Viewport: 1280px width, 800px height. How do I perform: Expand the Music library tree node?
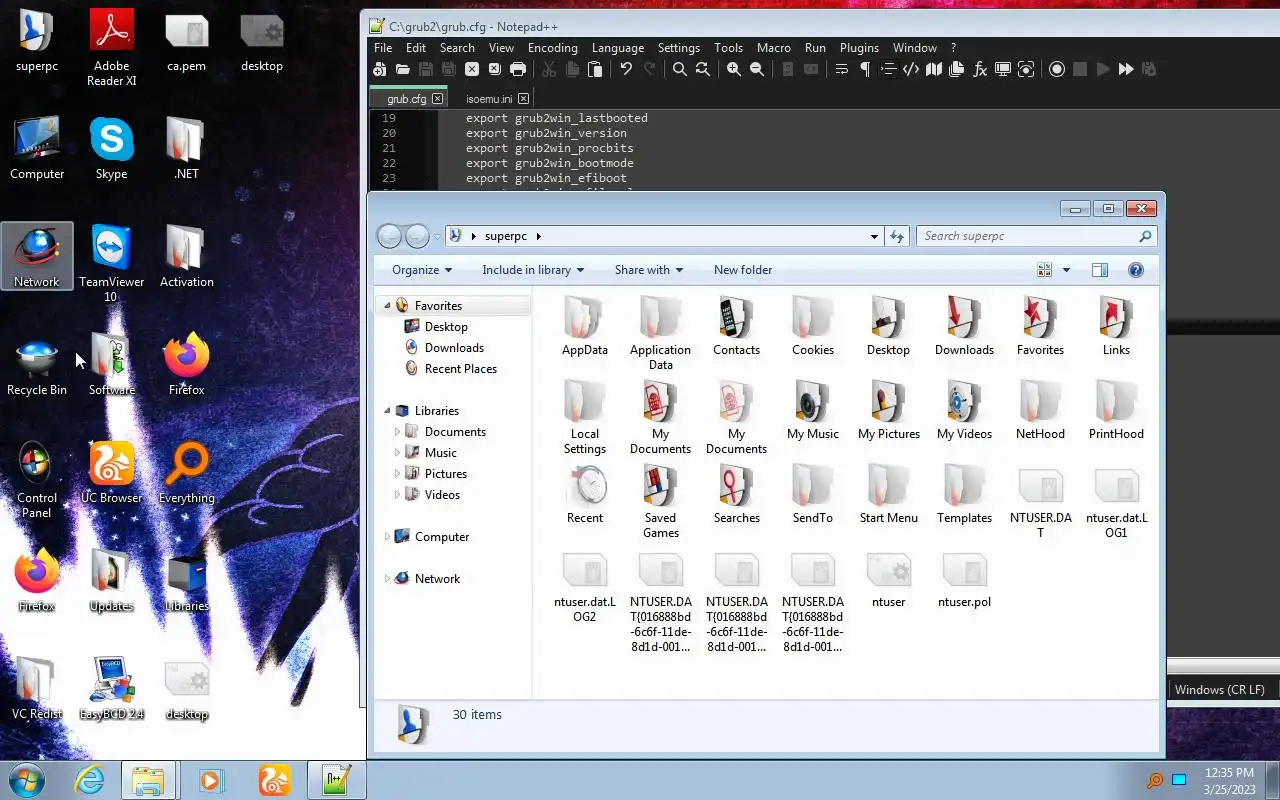pyautogui.click(x=398, y=453)
